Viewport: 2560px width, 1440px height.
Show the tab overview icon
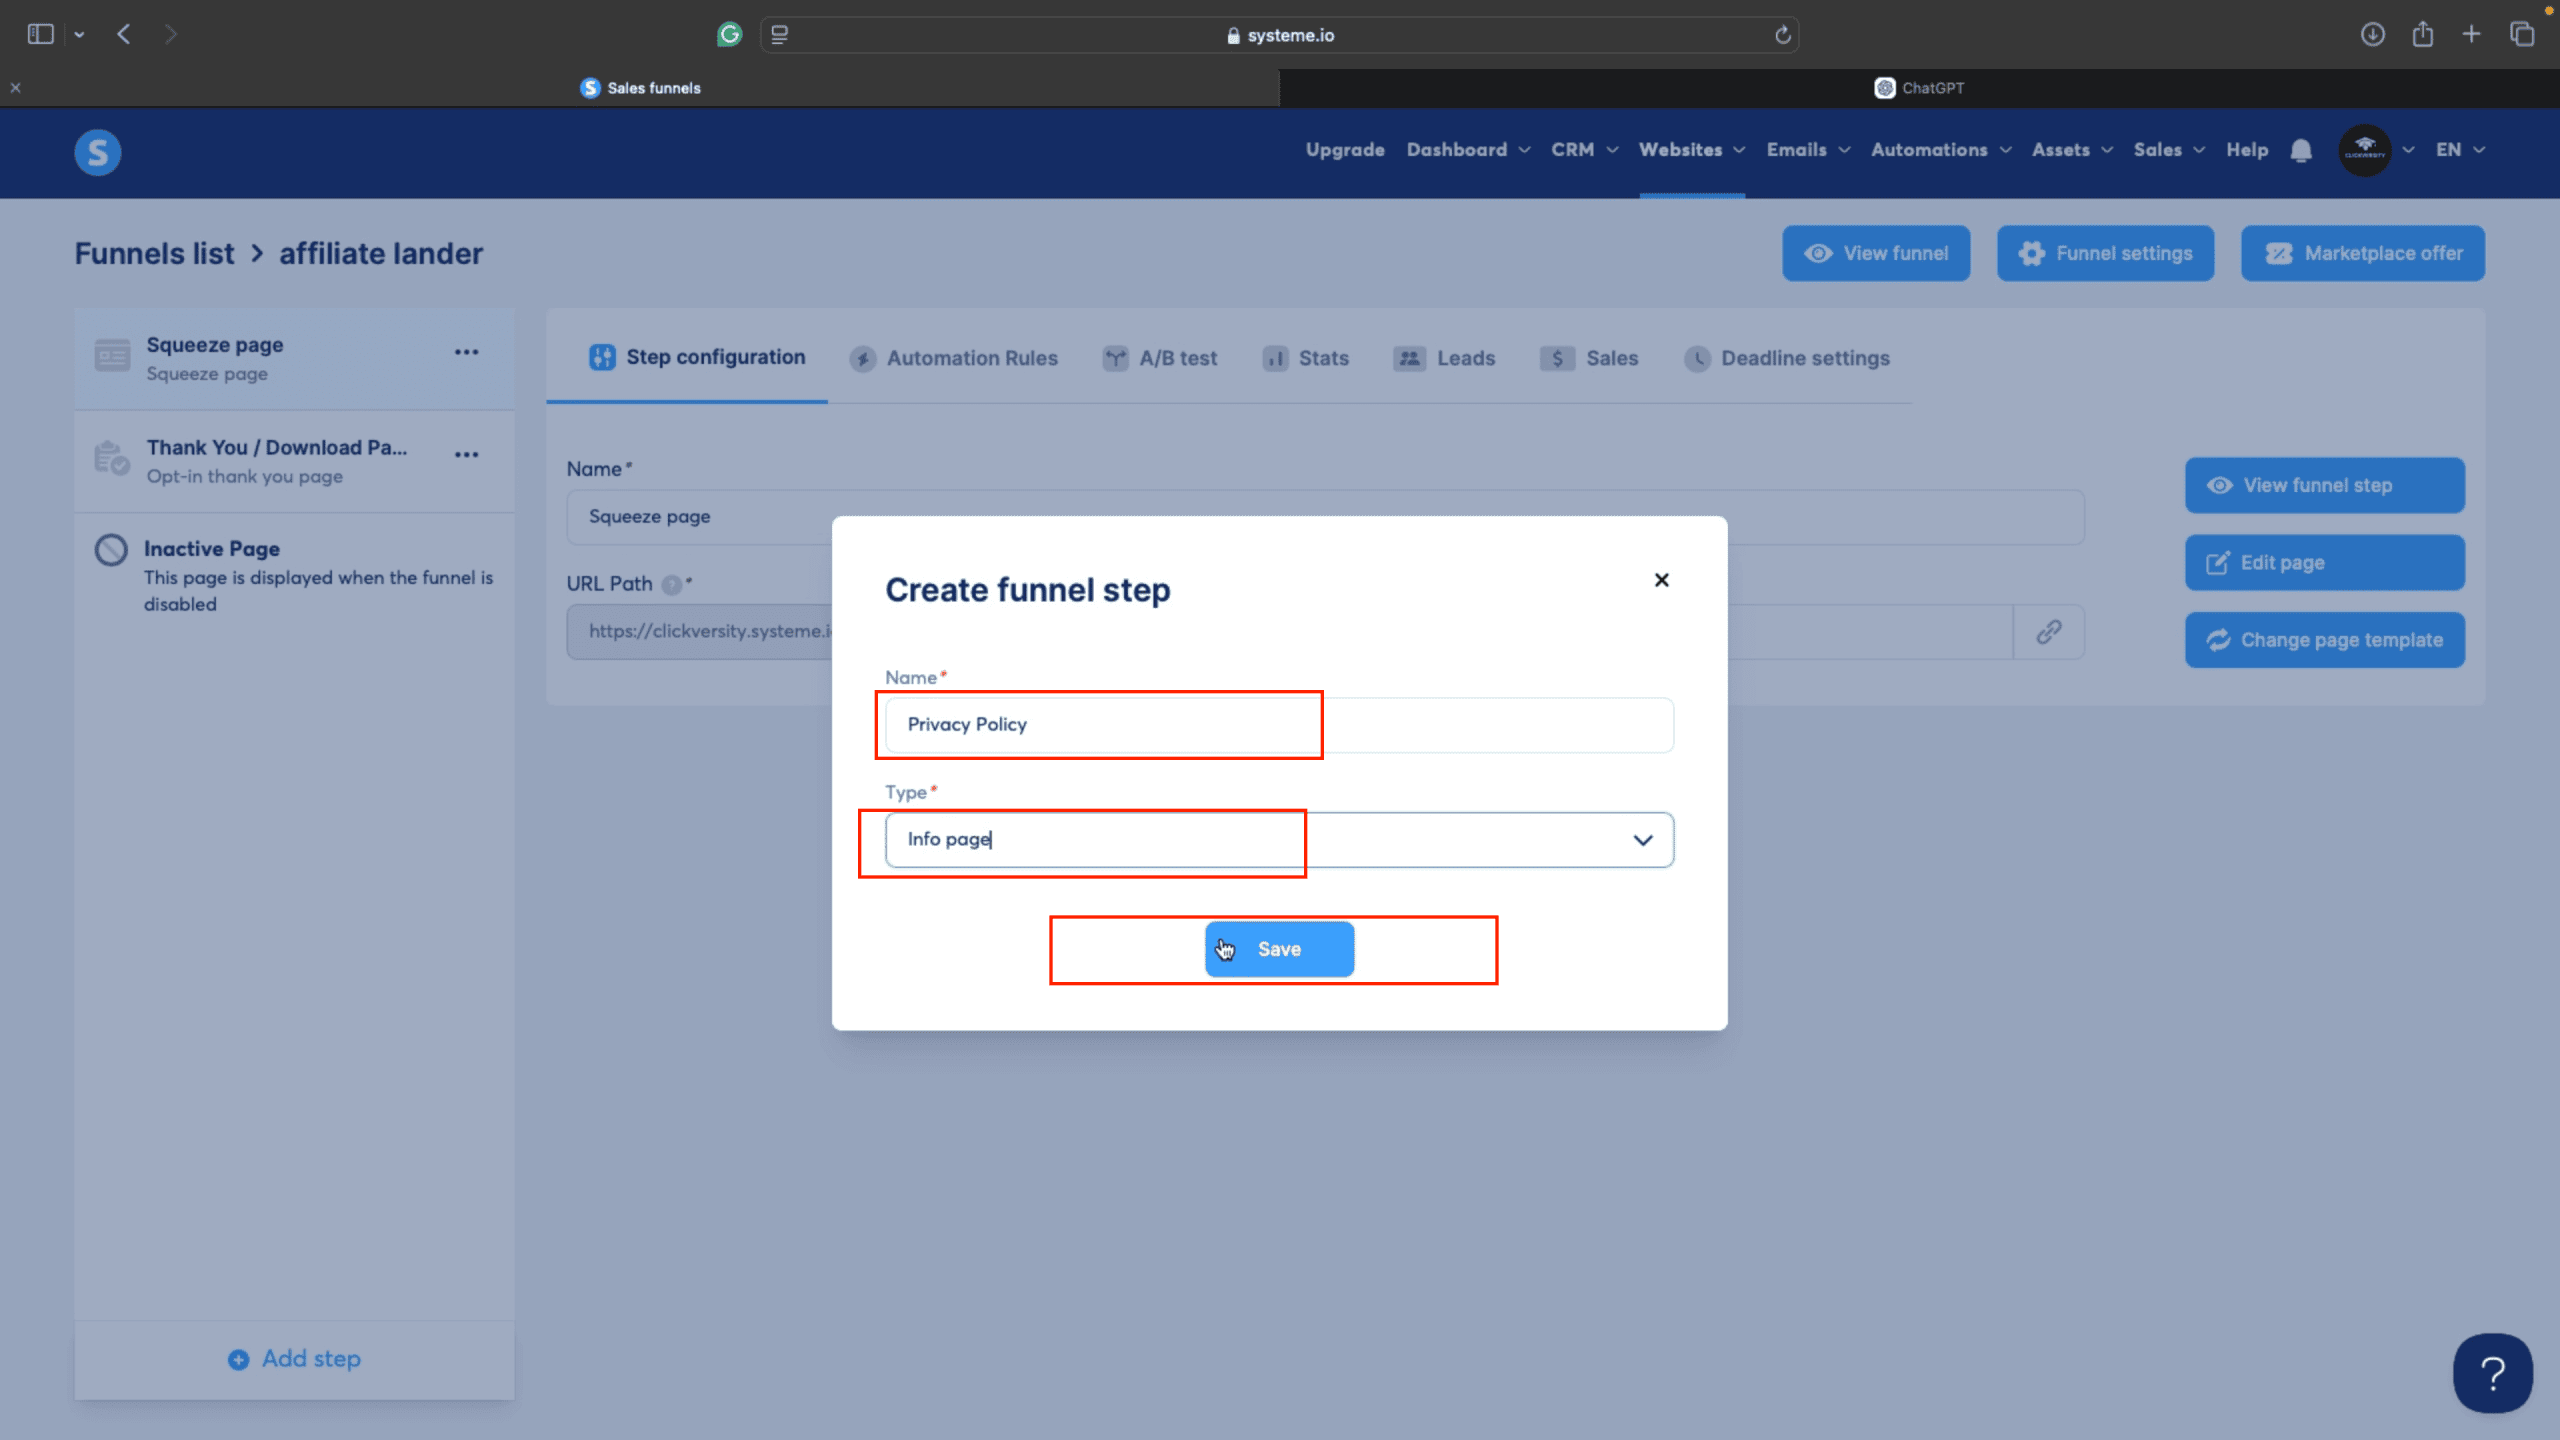point(2522,35)
